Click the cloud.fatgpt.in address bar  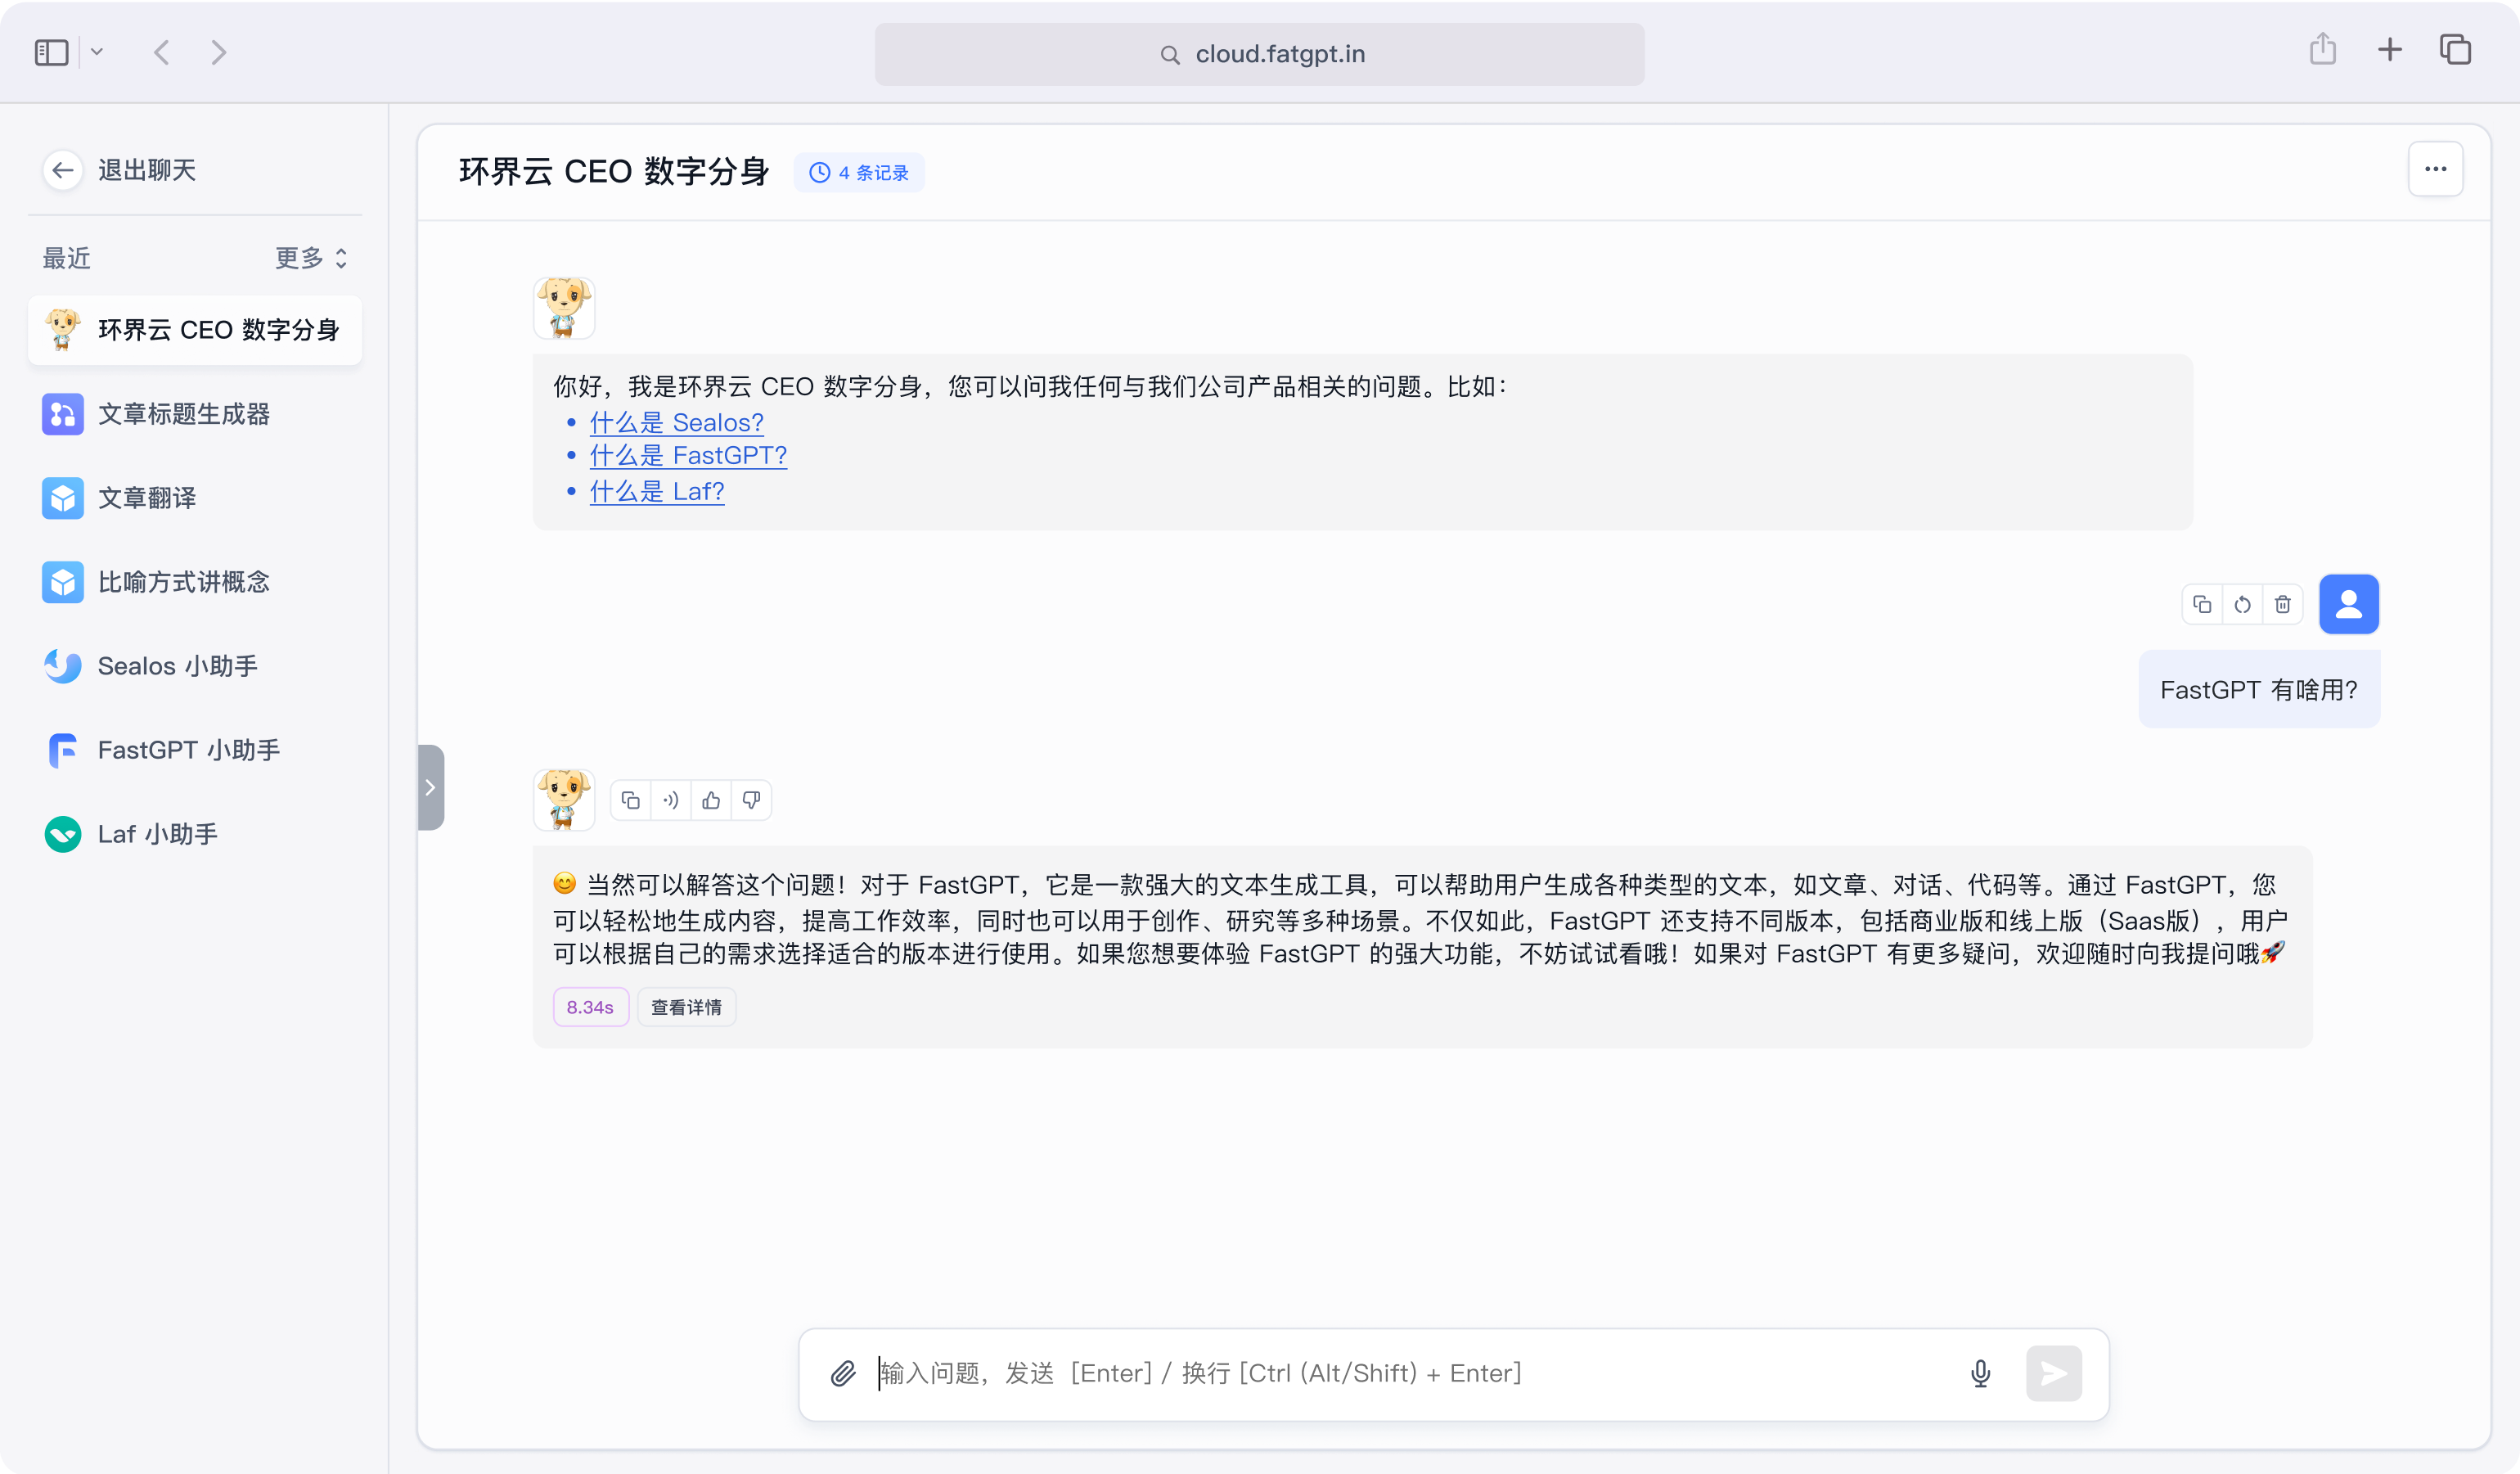[1259, 54]
